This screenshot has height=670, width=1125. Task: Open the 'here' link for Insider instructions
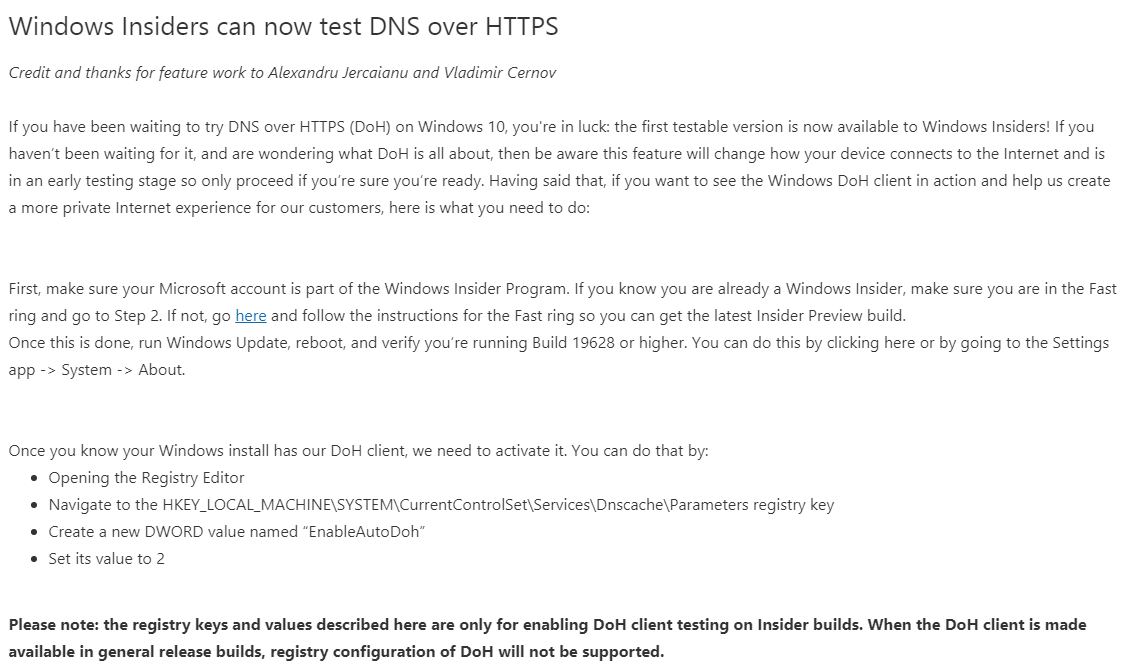pos(250,316)
